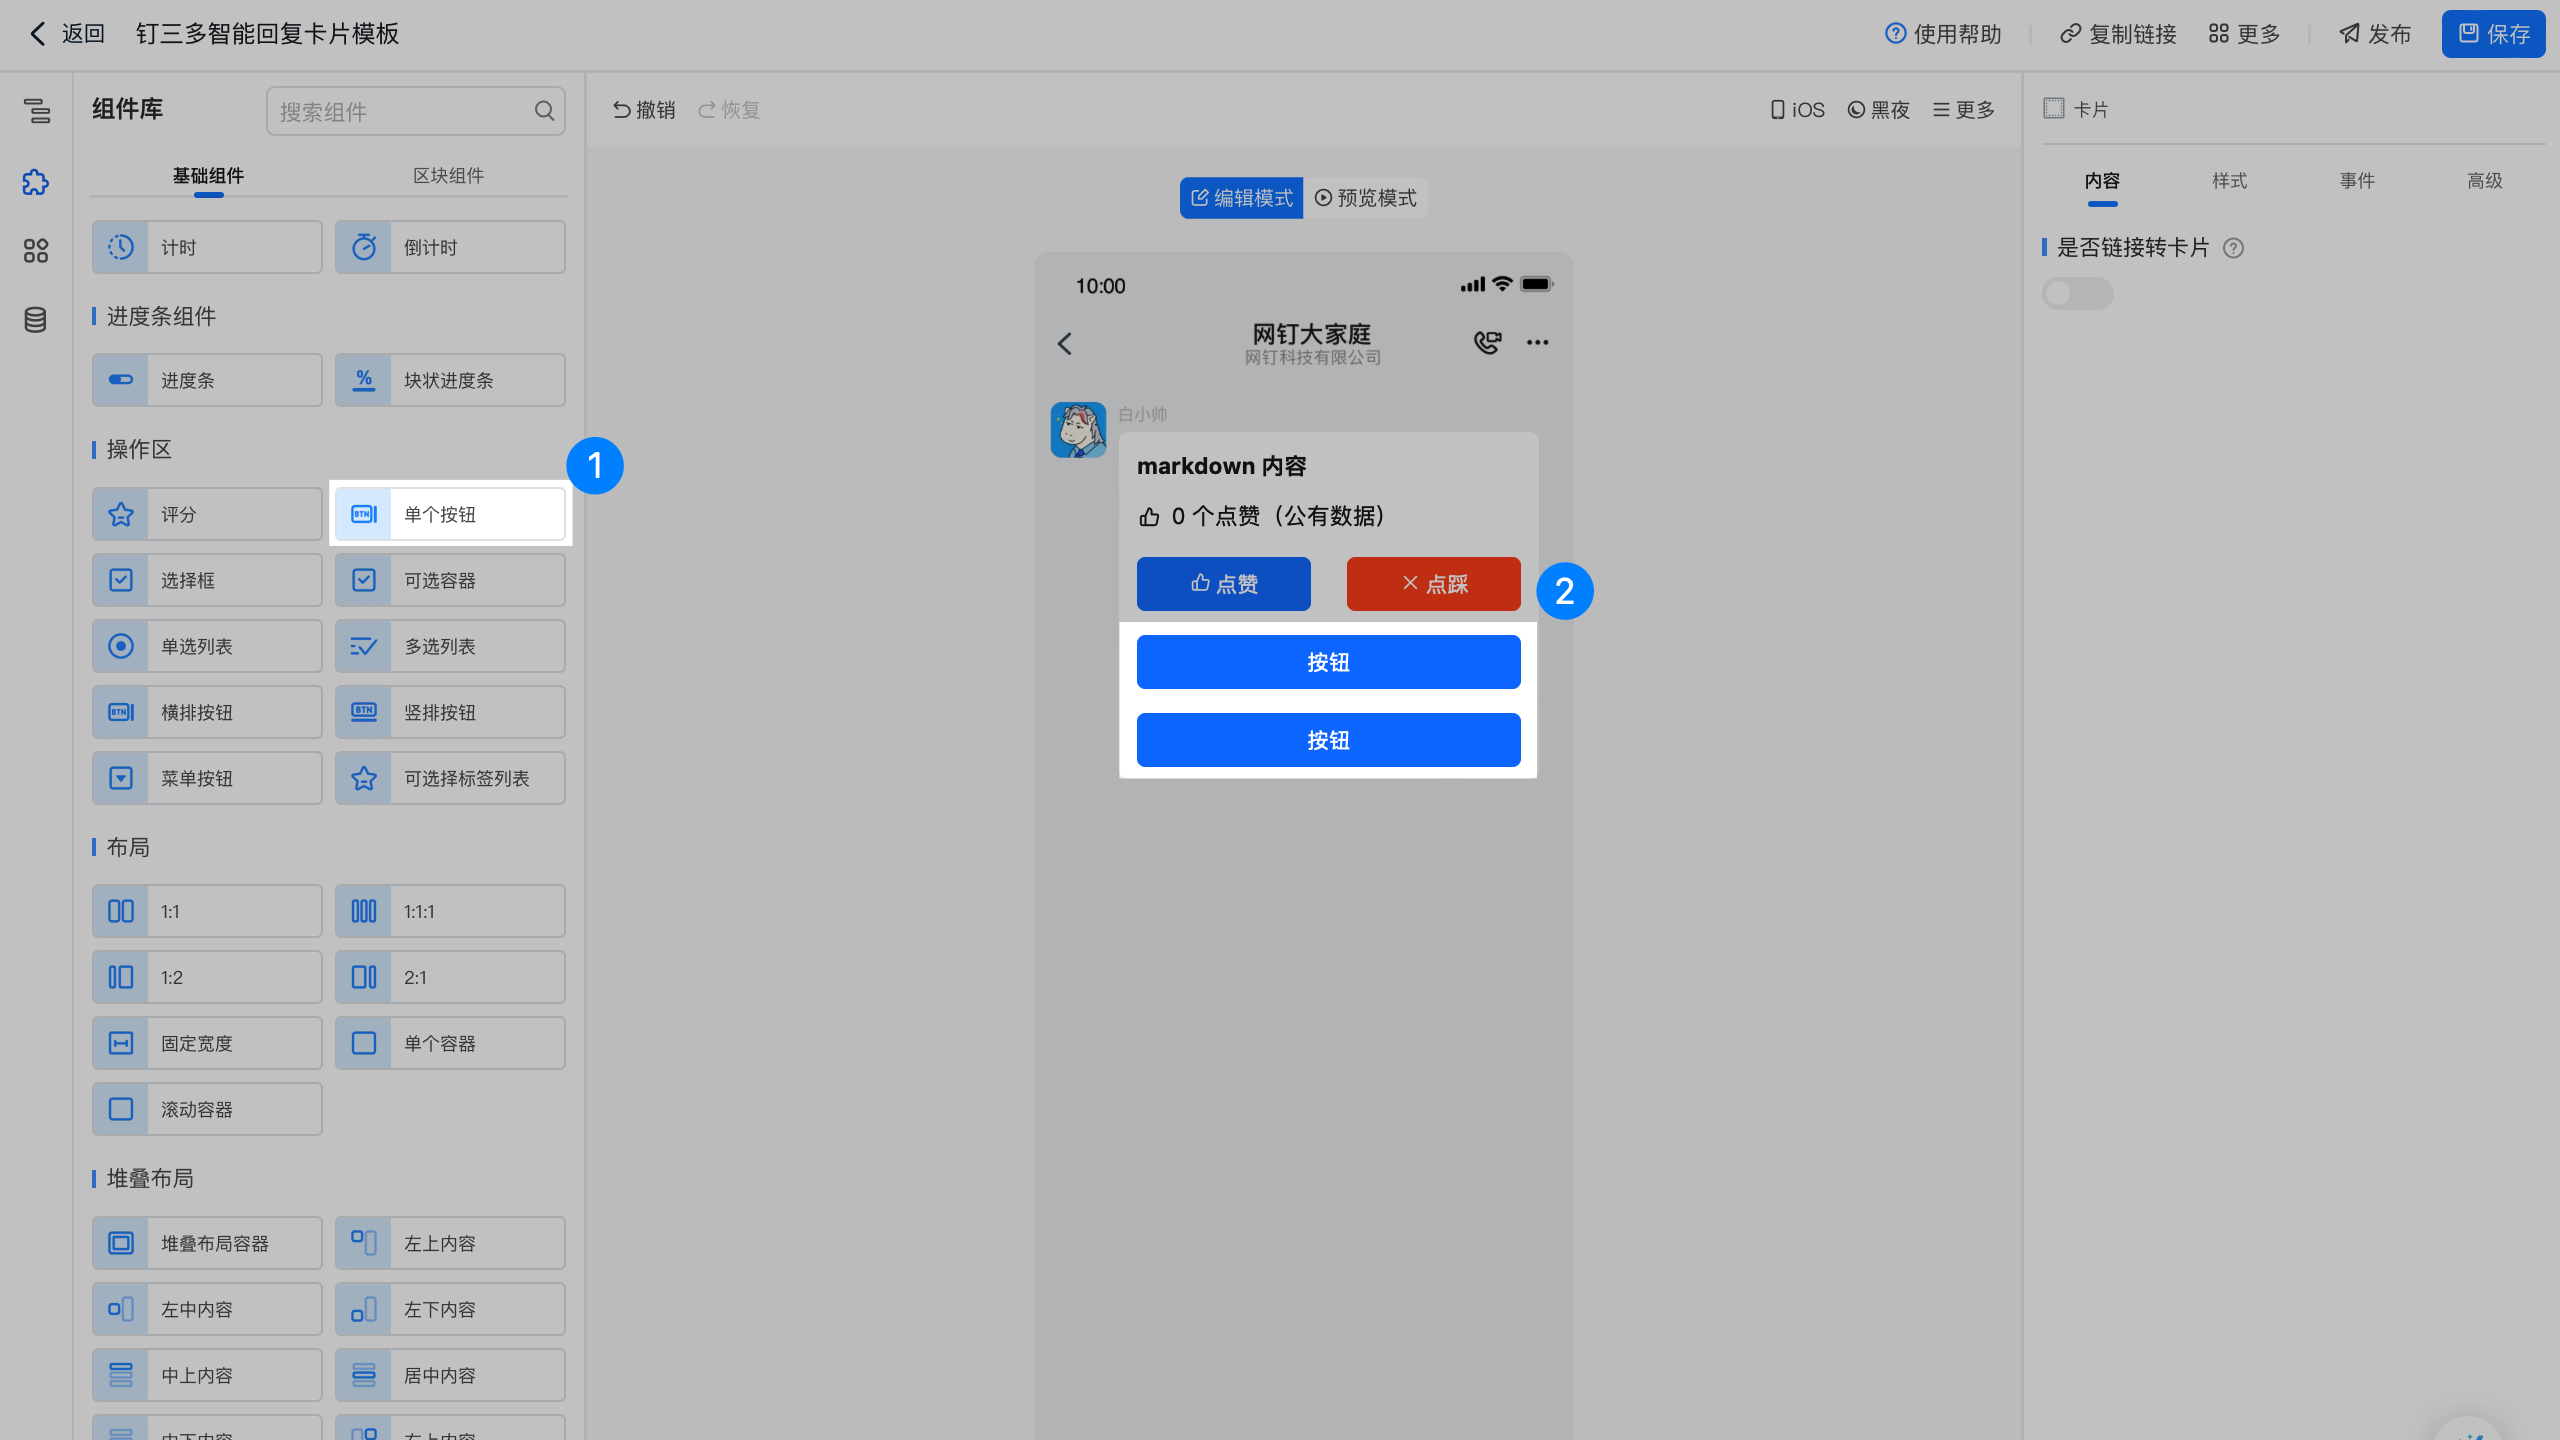Image resolution: width=2560 pixels, height=1440 pixels.
Task: Open the data source database icon
Action: pos(36,320)
